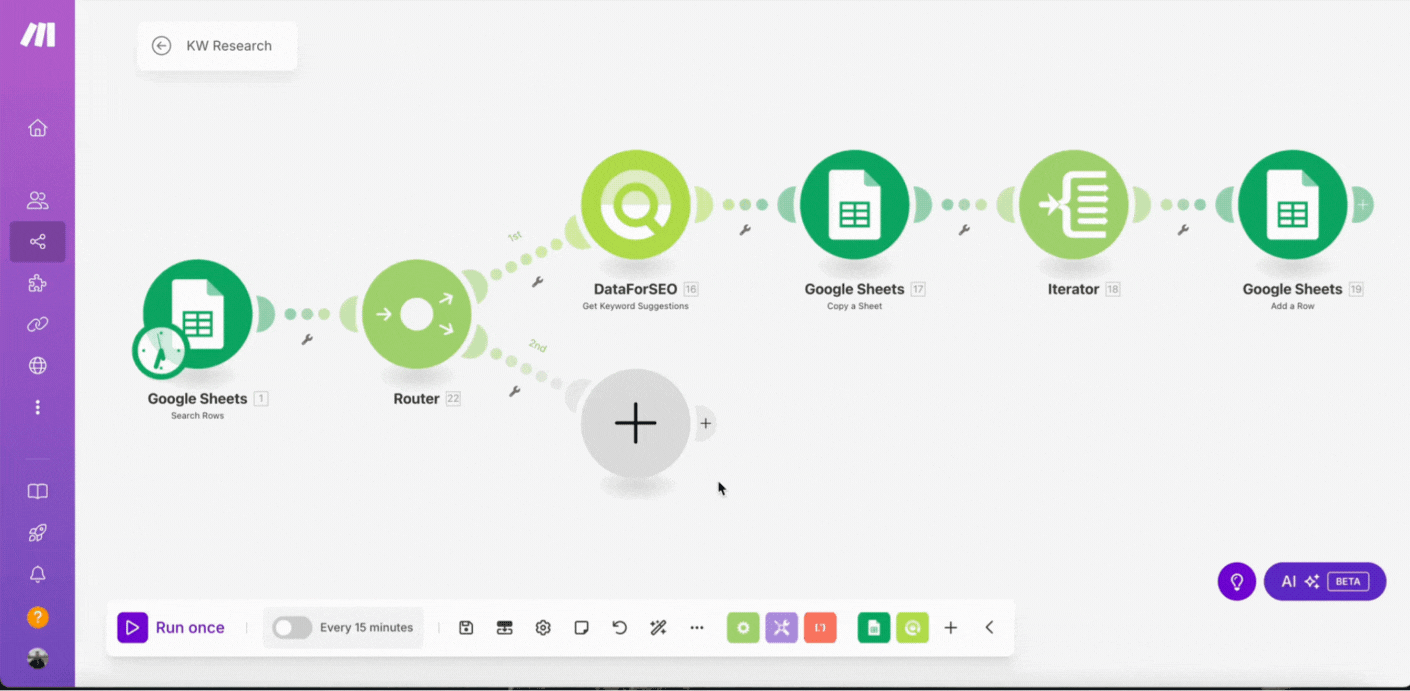Viewport: 1410px width, 691px height.
Task: Open scenario settings gear icon
Action: pos(543,628)
